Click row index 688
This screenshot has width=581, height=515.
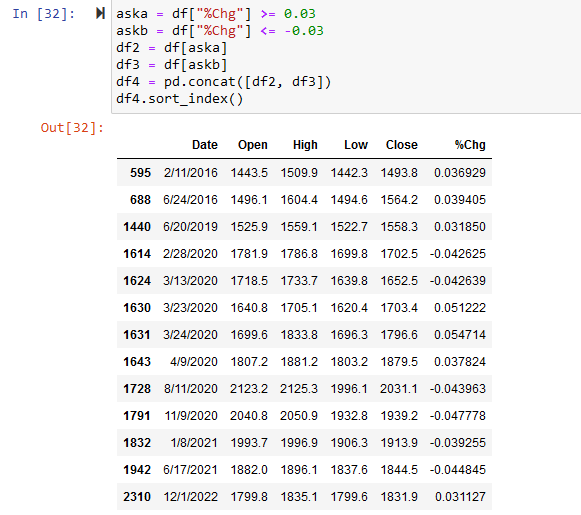(140, 200)
